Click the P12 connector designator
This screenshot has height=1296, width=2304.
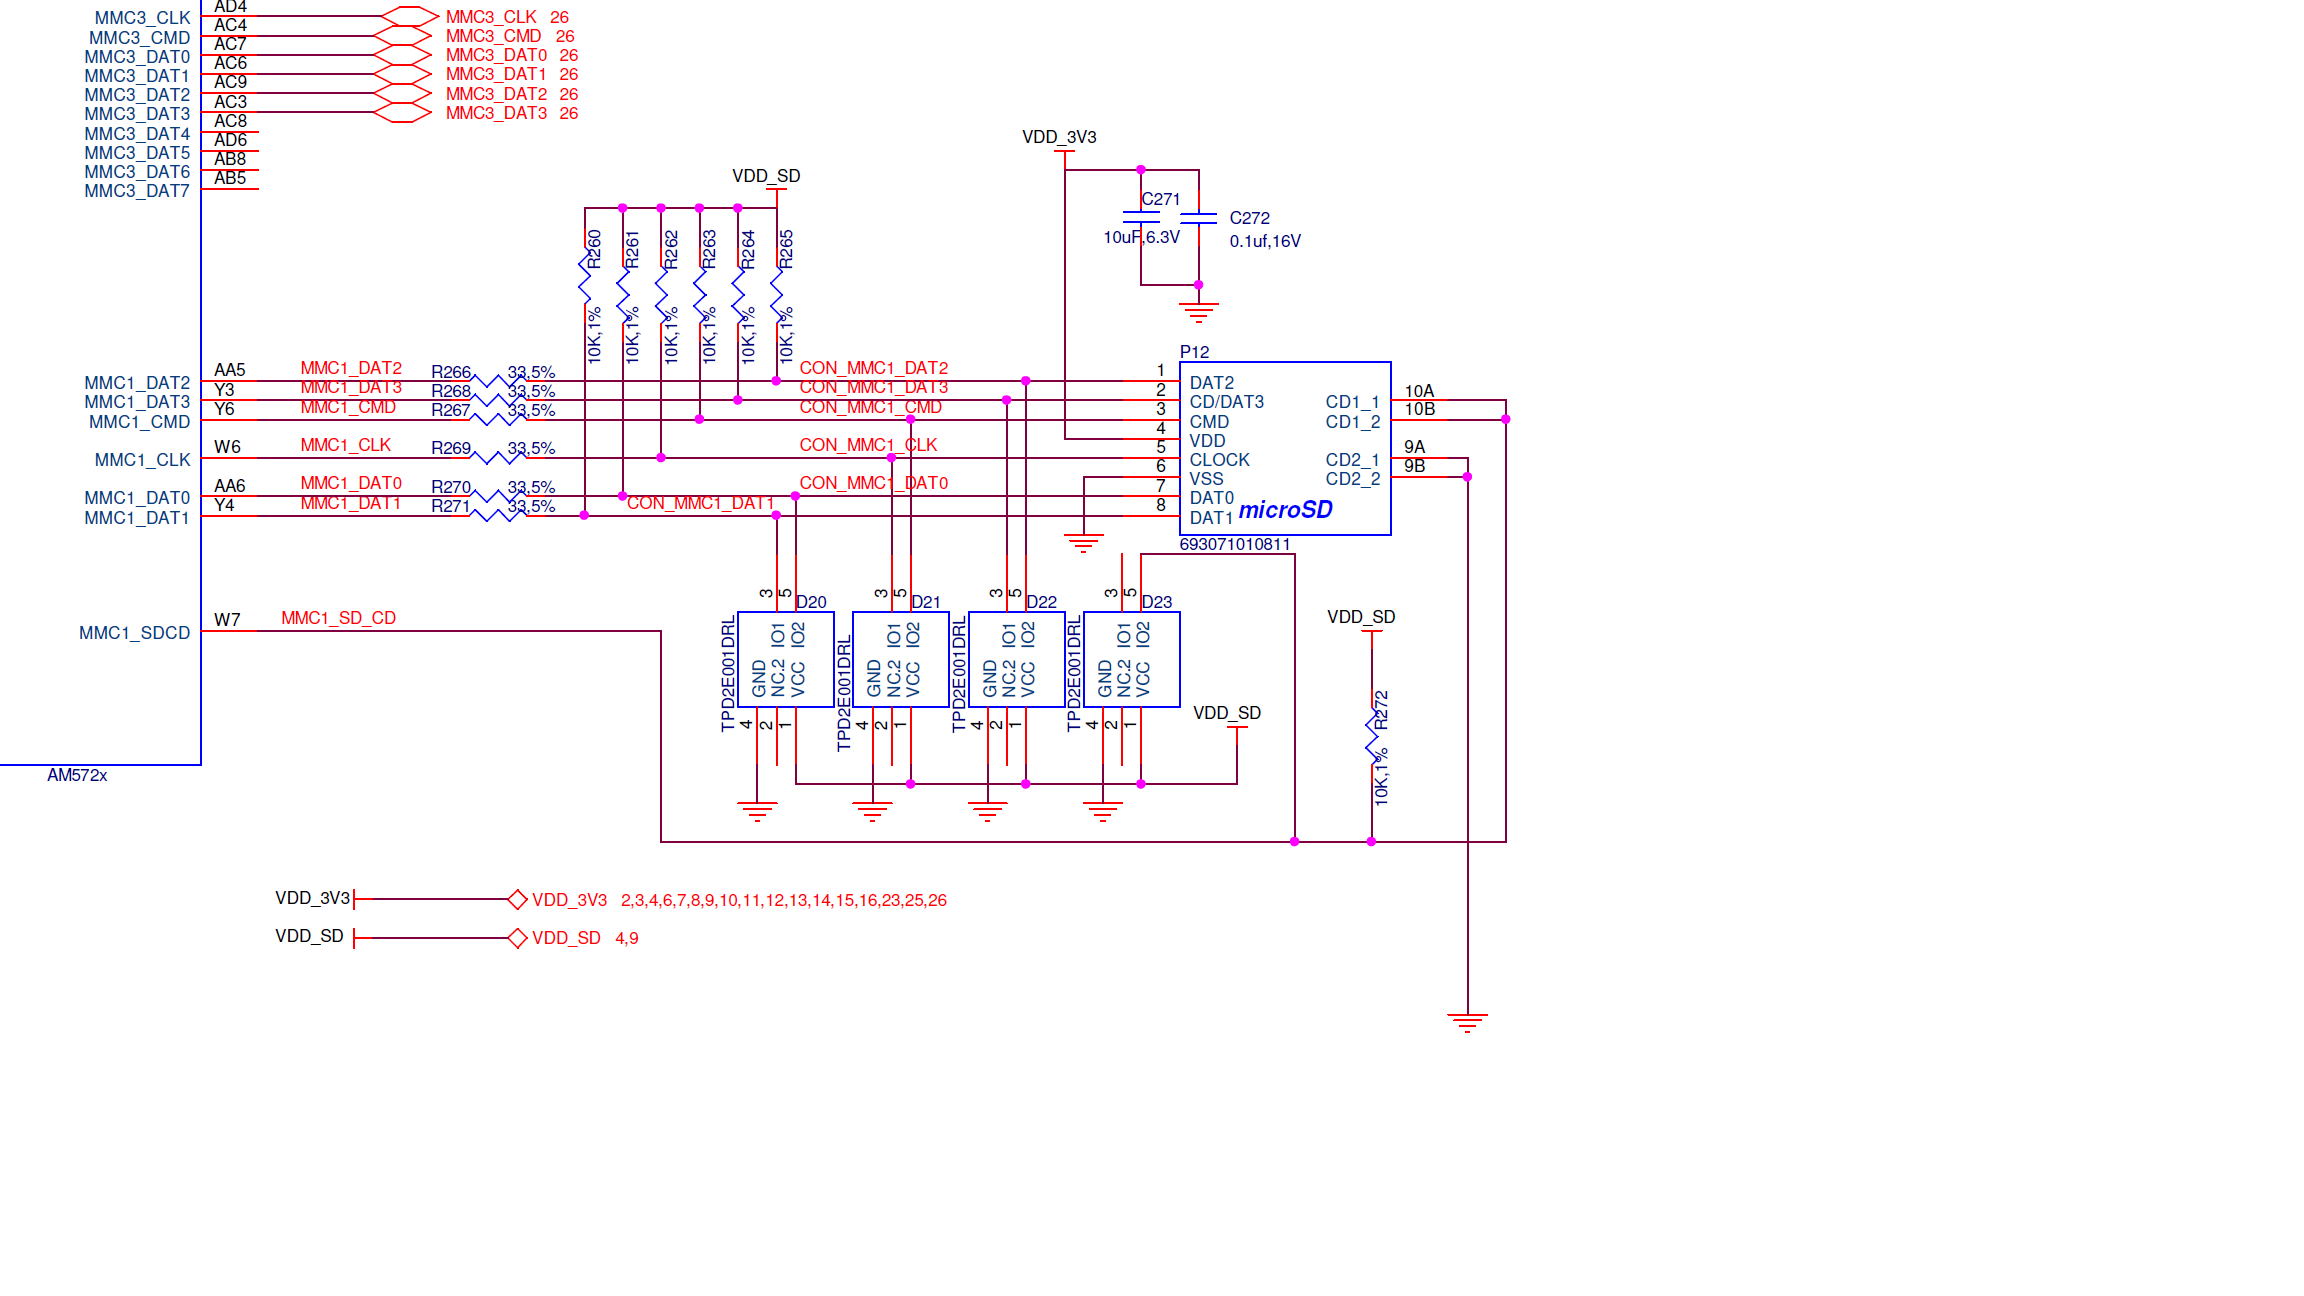coord(1194,352)
